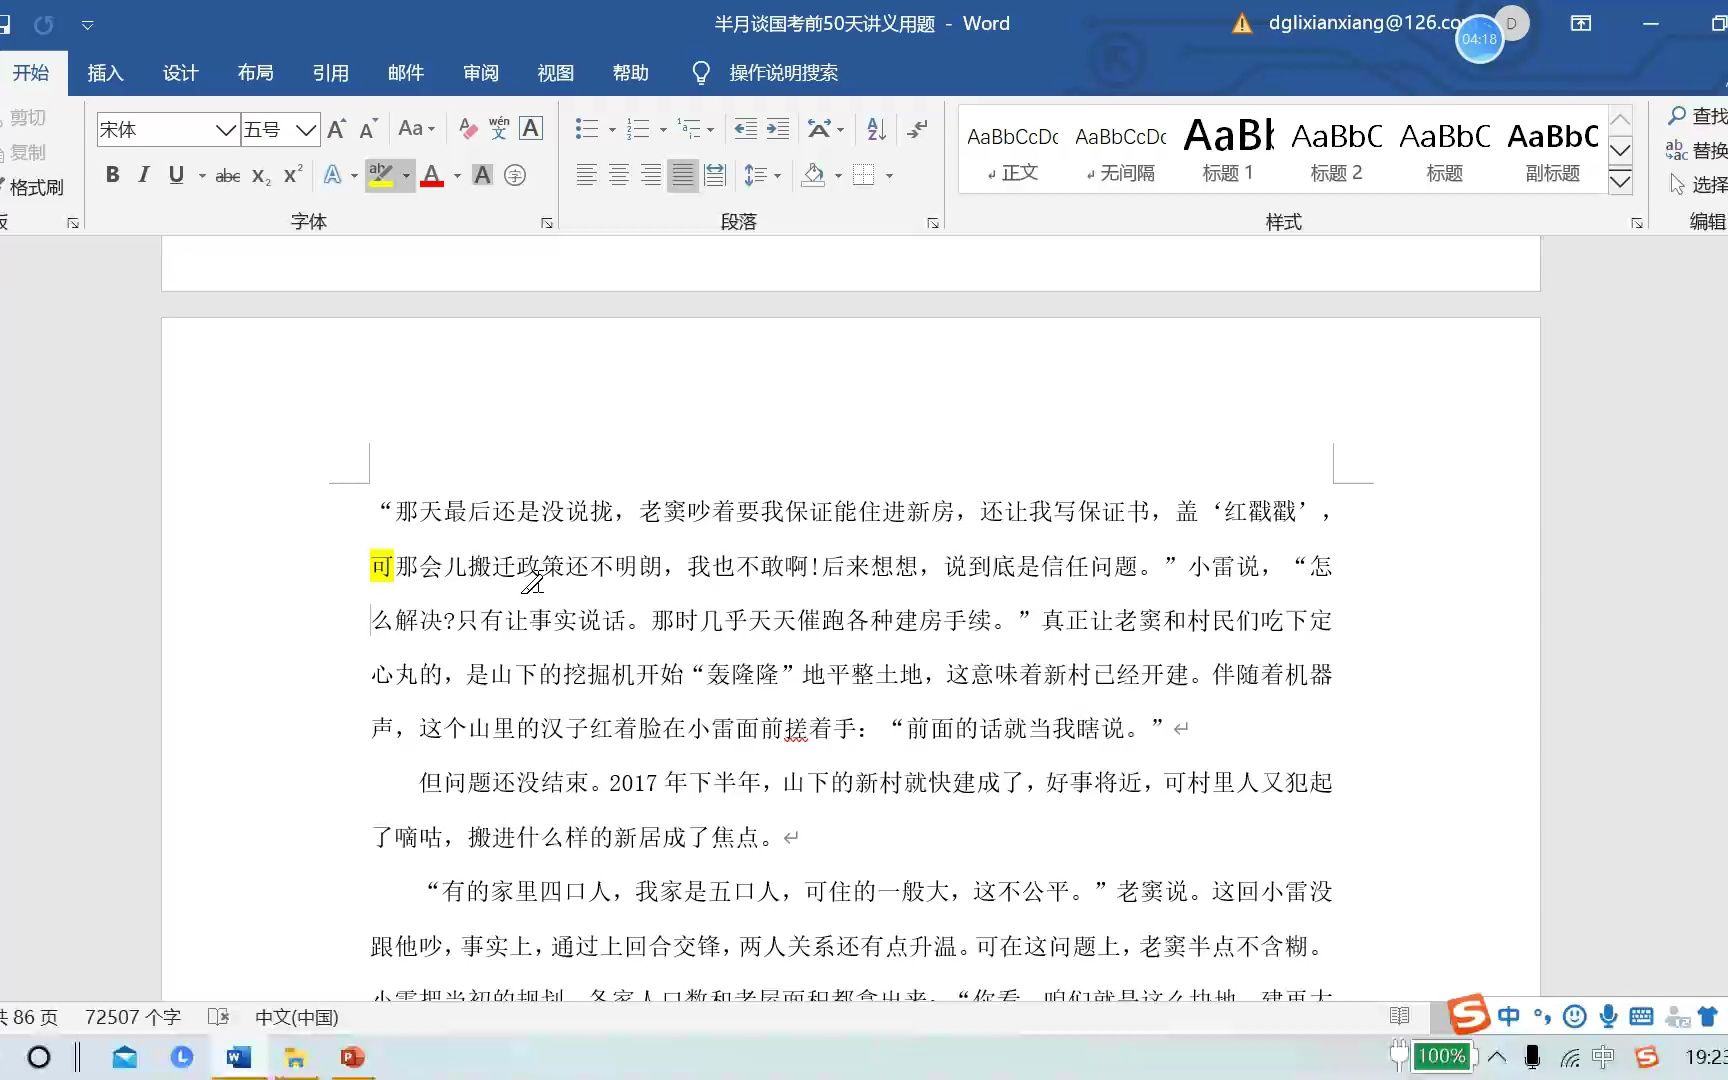The image size is (1728, 1080).
Task: Click the 72507 个字 word count
Action: (133, 1017)
